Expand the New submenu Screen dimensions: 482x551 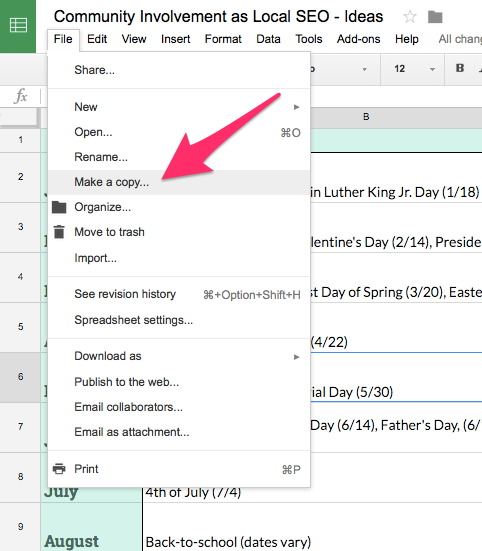tap(179, 107)
